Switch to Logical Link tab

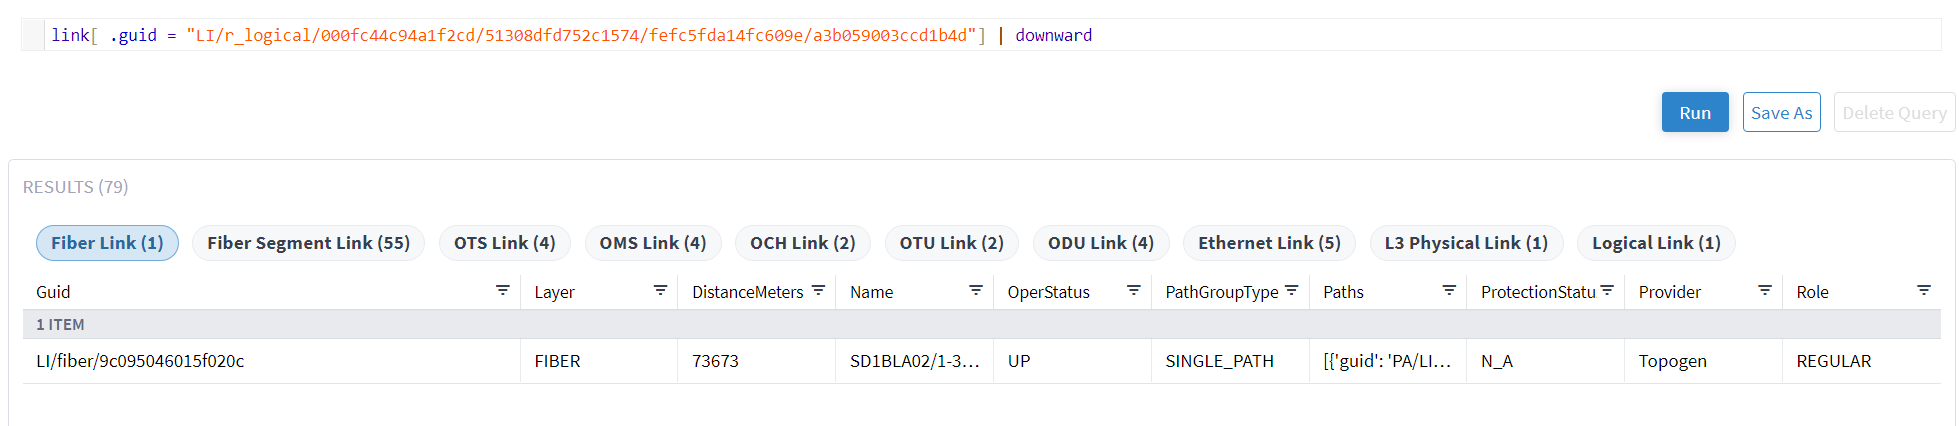point(1655,243)
